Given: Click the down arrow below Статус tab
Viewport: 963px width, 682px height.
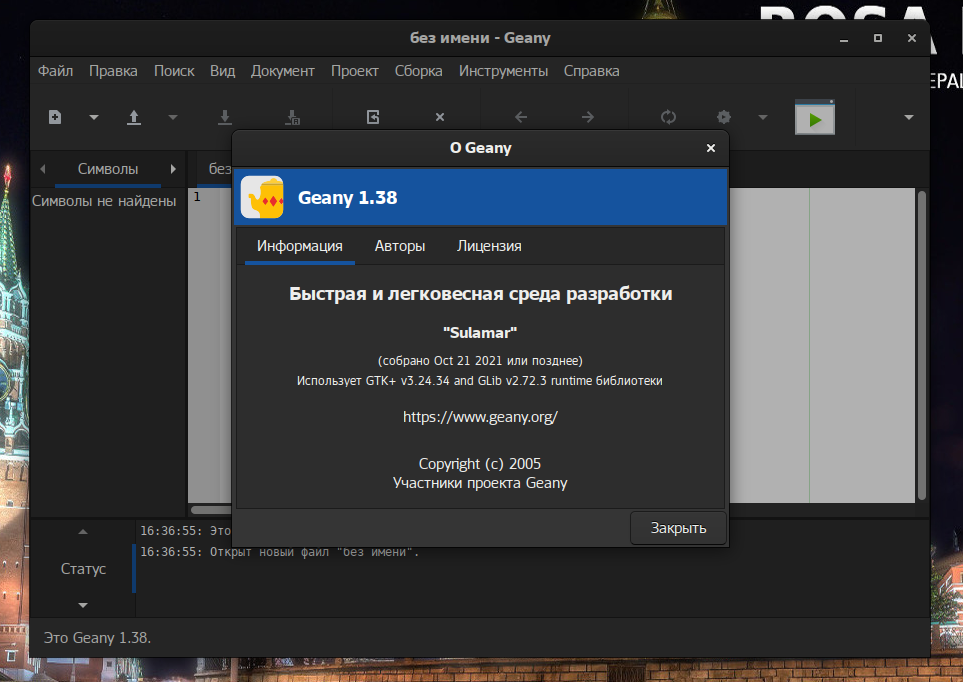Looking at the screenshot, I should coord(83,605).
